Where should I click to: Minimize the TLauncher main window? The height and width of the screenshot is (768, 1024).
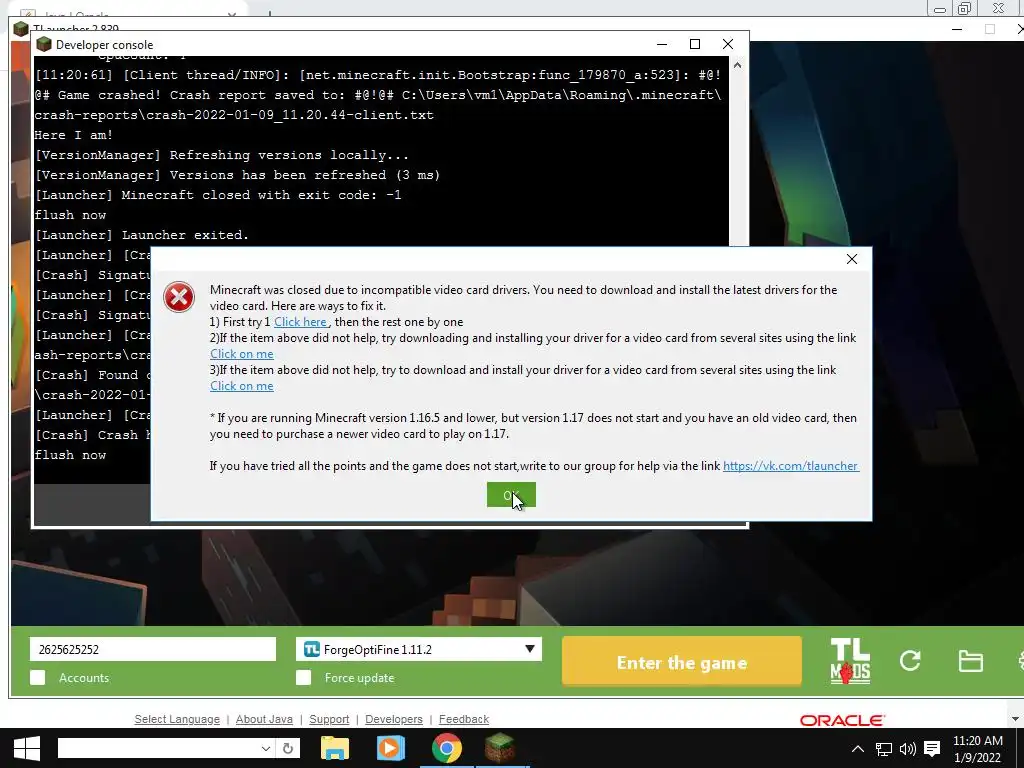click(x=957, y=29)
